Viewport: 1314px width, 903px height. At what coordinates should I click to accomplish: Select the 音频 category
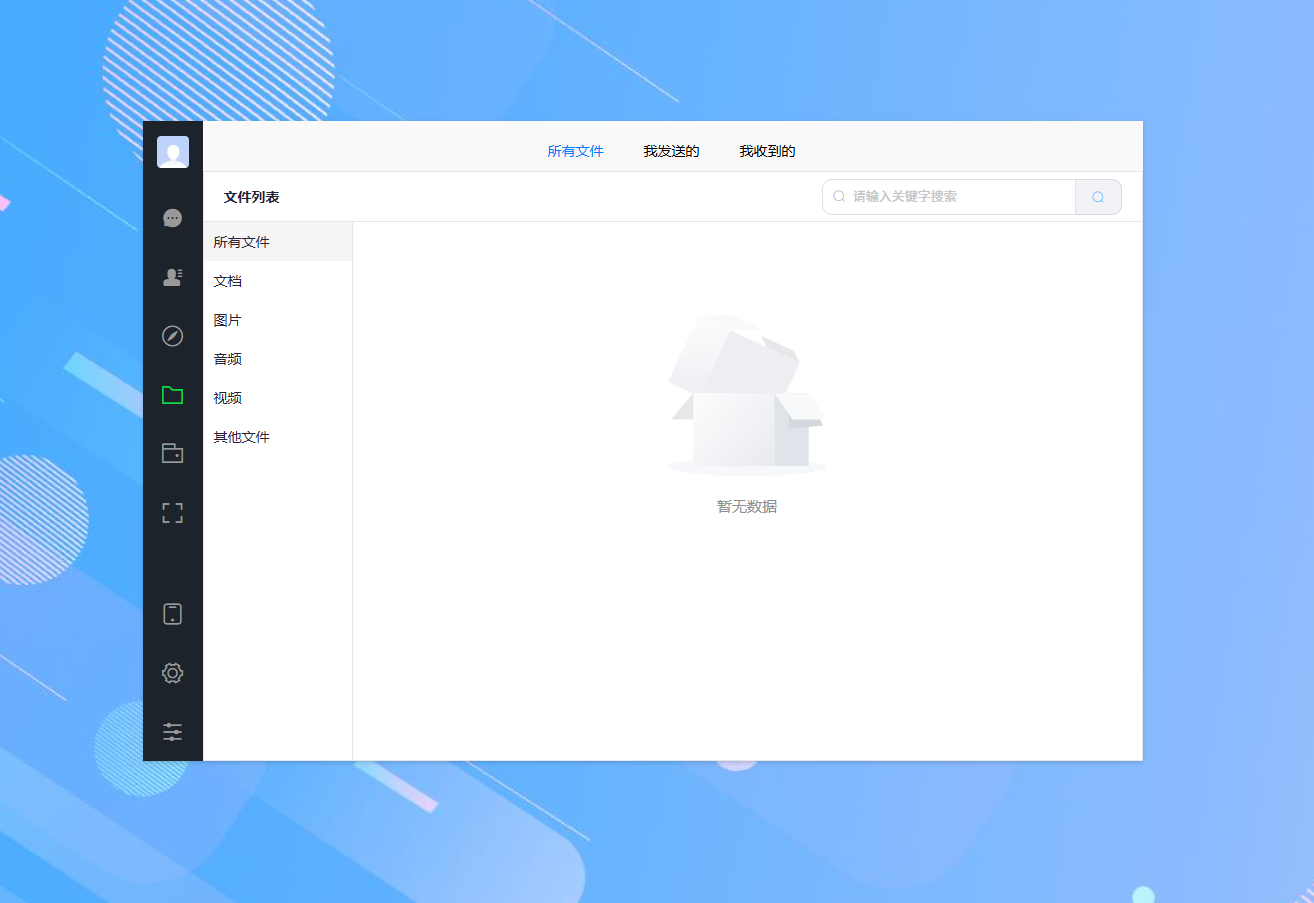click(278, 359)
